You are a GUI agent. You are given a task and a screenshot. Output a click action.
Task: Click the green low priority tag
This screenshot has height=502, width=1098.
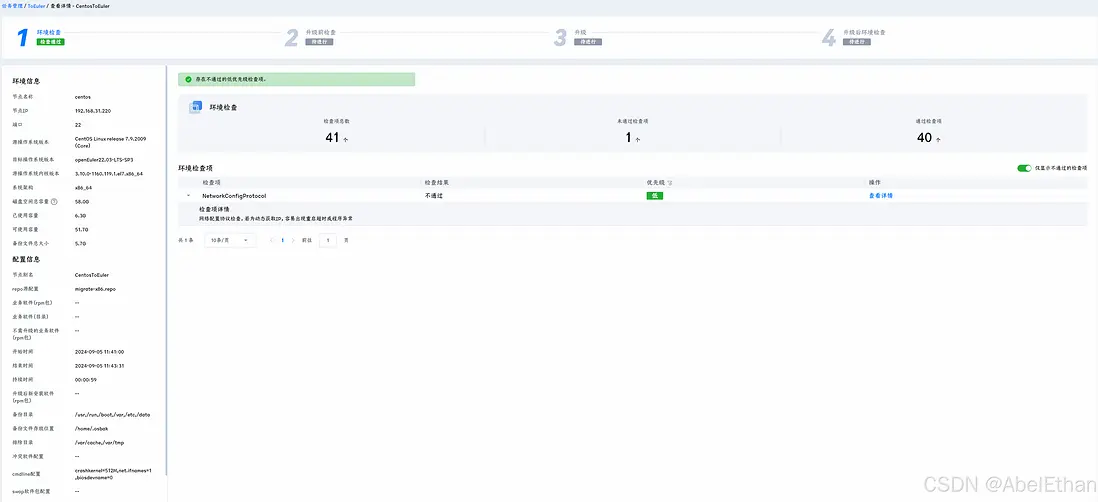[x=655, y=196]
